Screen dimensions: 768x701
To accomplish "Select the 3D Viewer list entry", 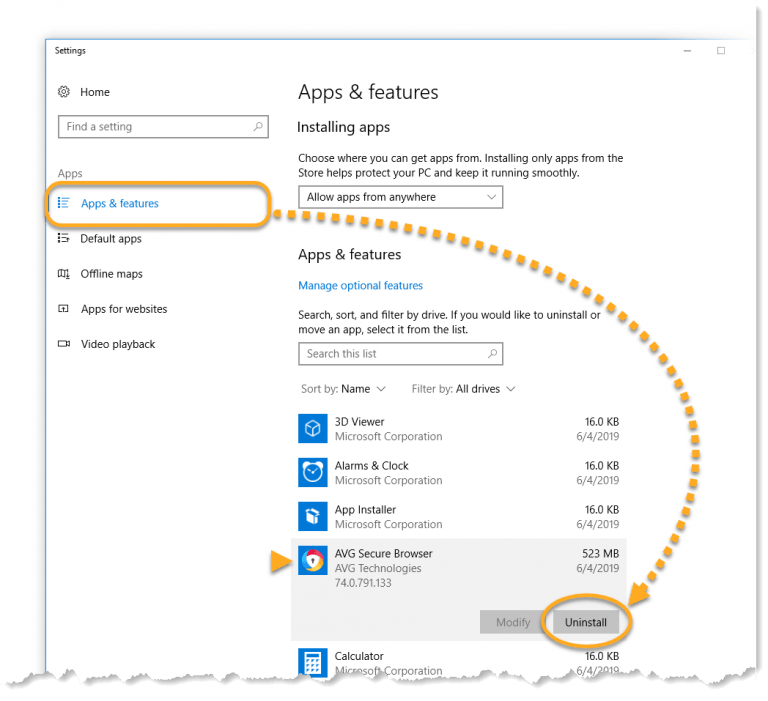I will [459, 429].
